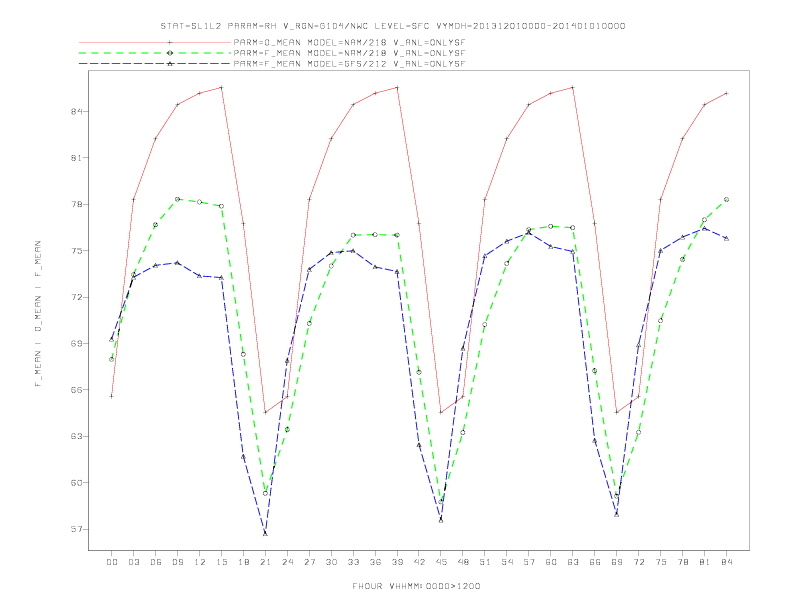Click the x-axis tick label 24
792x612 pixels.
click(x=287, y=562)
